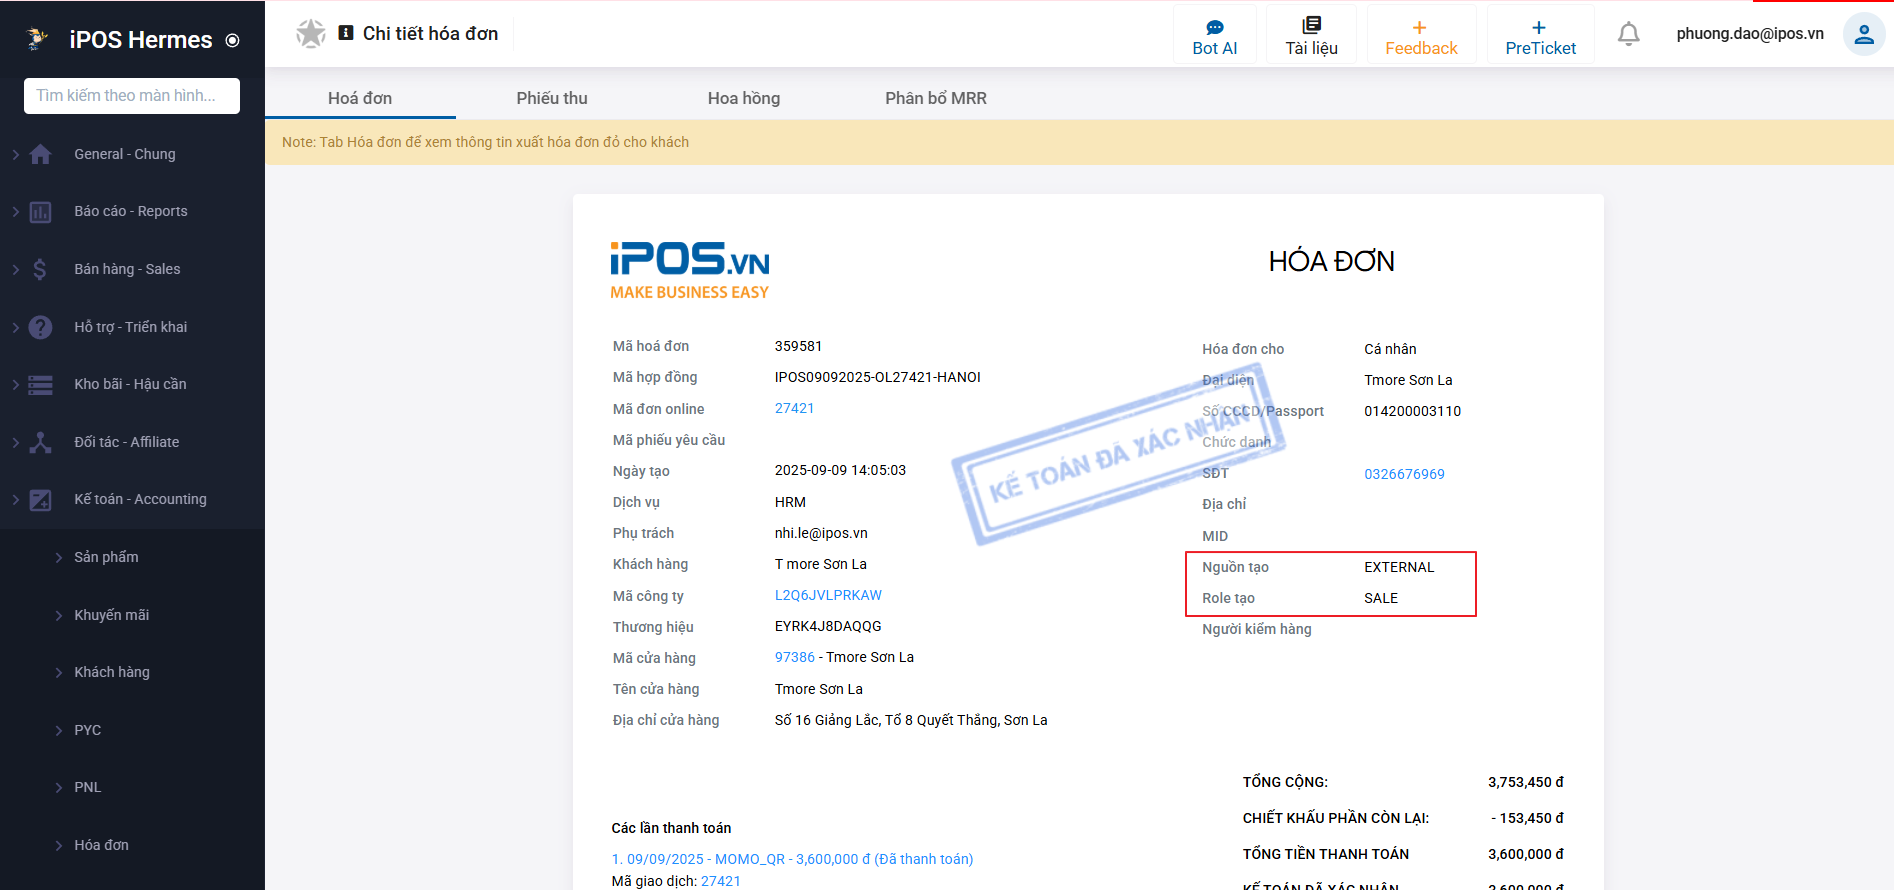
Task: Open the Bot AI chat icon
Action: [x=1215, y=27]
